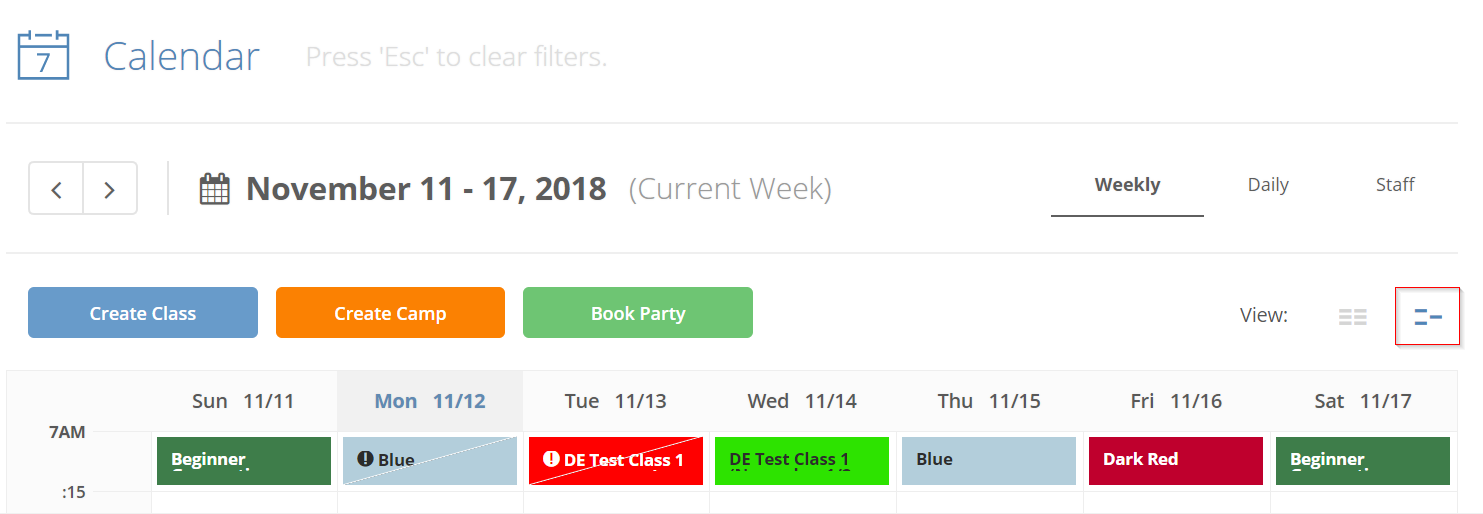Open Blue class on Thursday
Viewport: 1483px width, 514px height.
coord(989,461)
